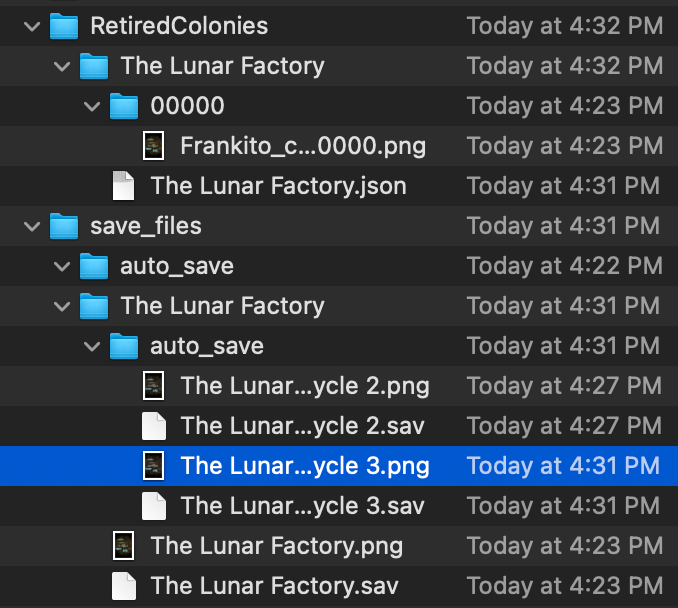This screenshot has width=678, height=608.
Task: Collapse the save_files folder chevron
Action: point(31,226)
